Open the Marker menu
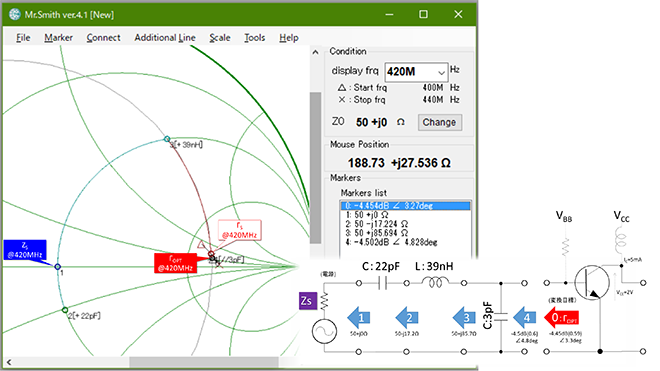Image resolution: width=660 pixels, height=371 pixels. (59, 37)
